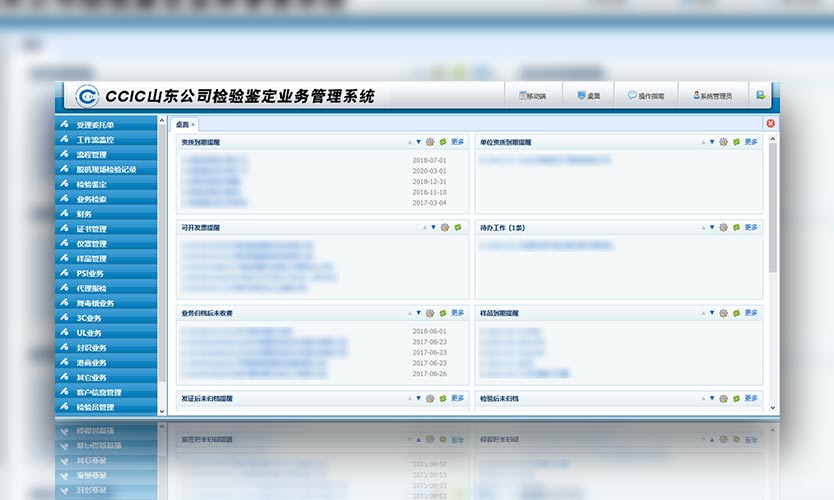Open settings gear of 业务归档后未收费 panel
Viewport: 834px width, 500px height.
coord(430,313)
